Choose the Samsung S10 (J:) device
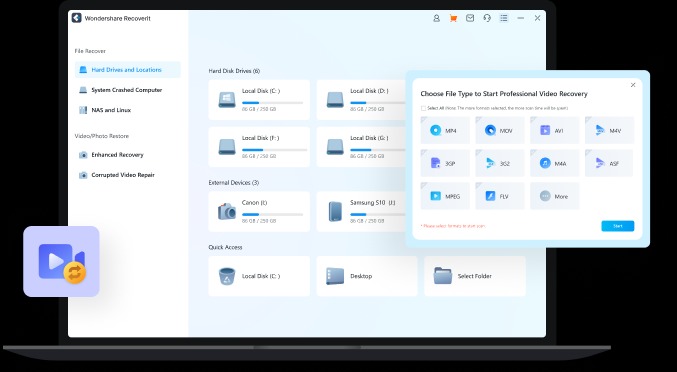 362,211
